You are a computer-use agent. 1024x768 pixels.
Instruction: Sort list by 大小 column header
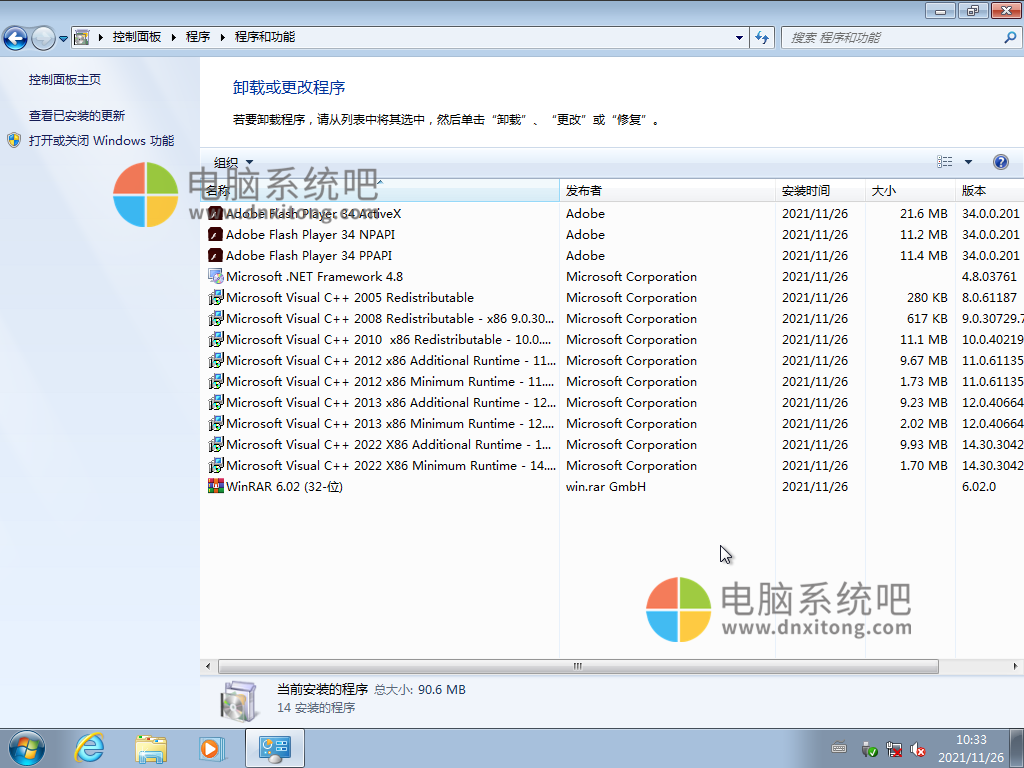tap(910, 191)
